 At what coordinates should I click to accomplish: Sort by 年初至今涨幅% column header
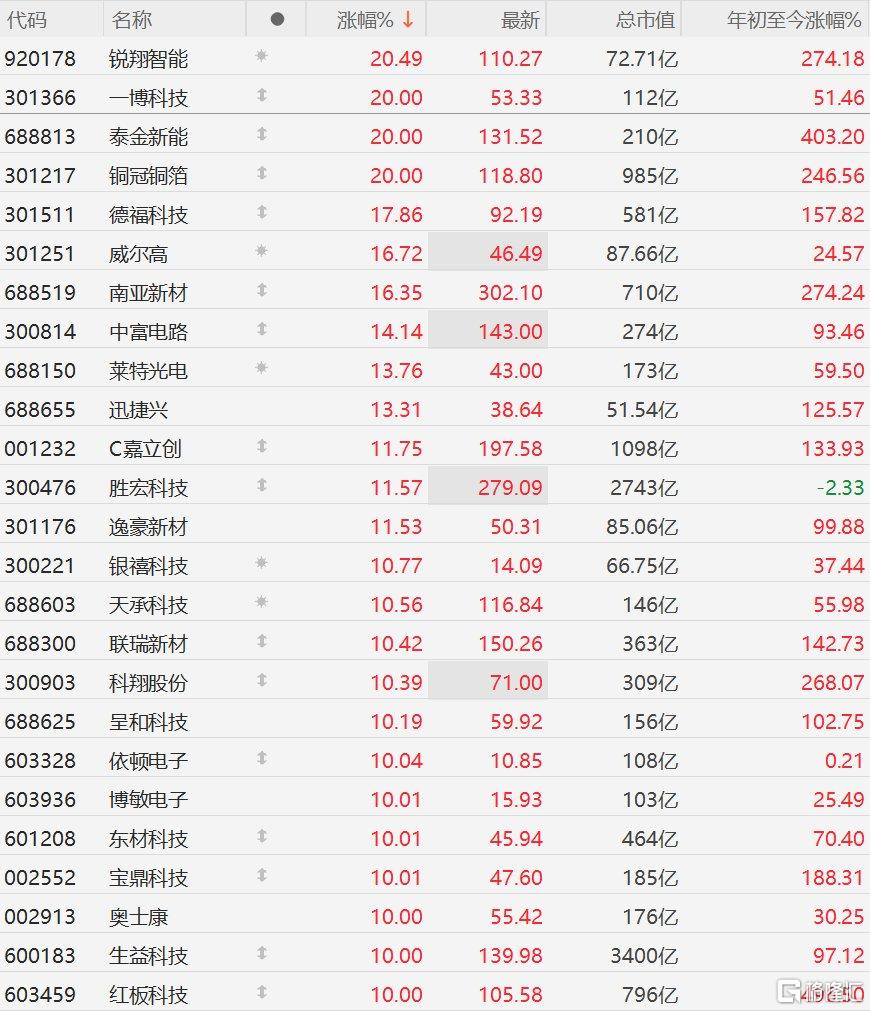pyautogui.click(x=794, y=20)
